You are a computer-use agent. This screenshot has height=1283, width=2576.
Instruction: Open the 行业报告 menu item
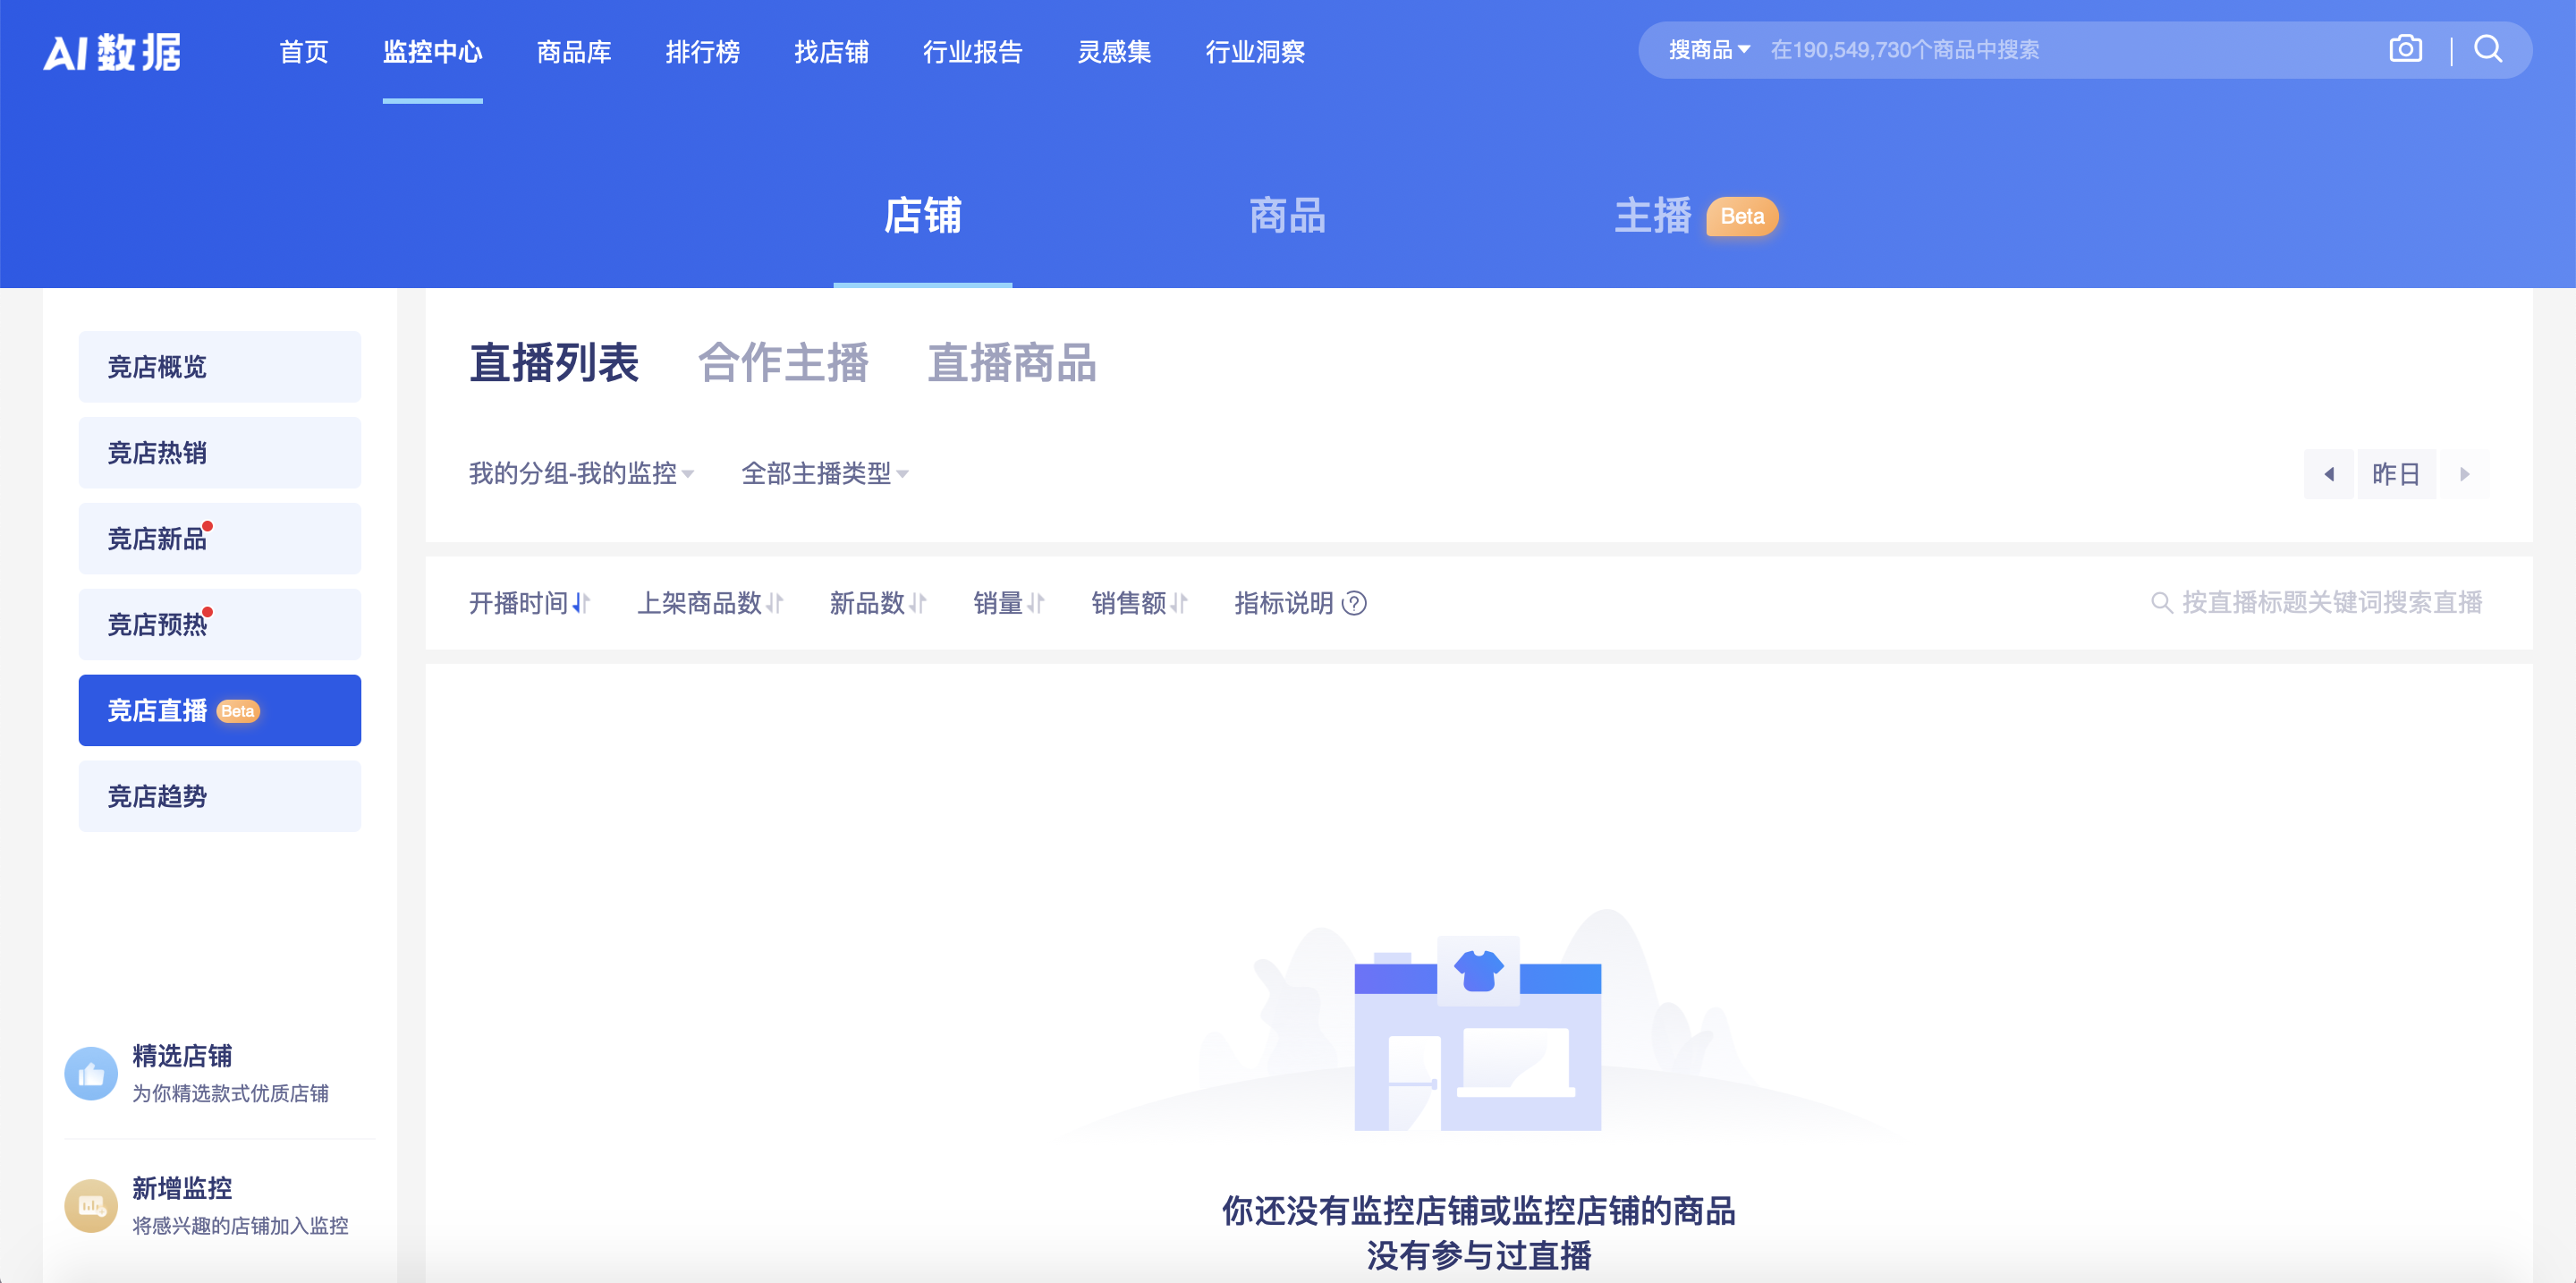(974, 52)
